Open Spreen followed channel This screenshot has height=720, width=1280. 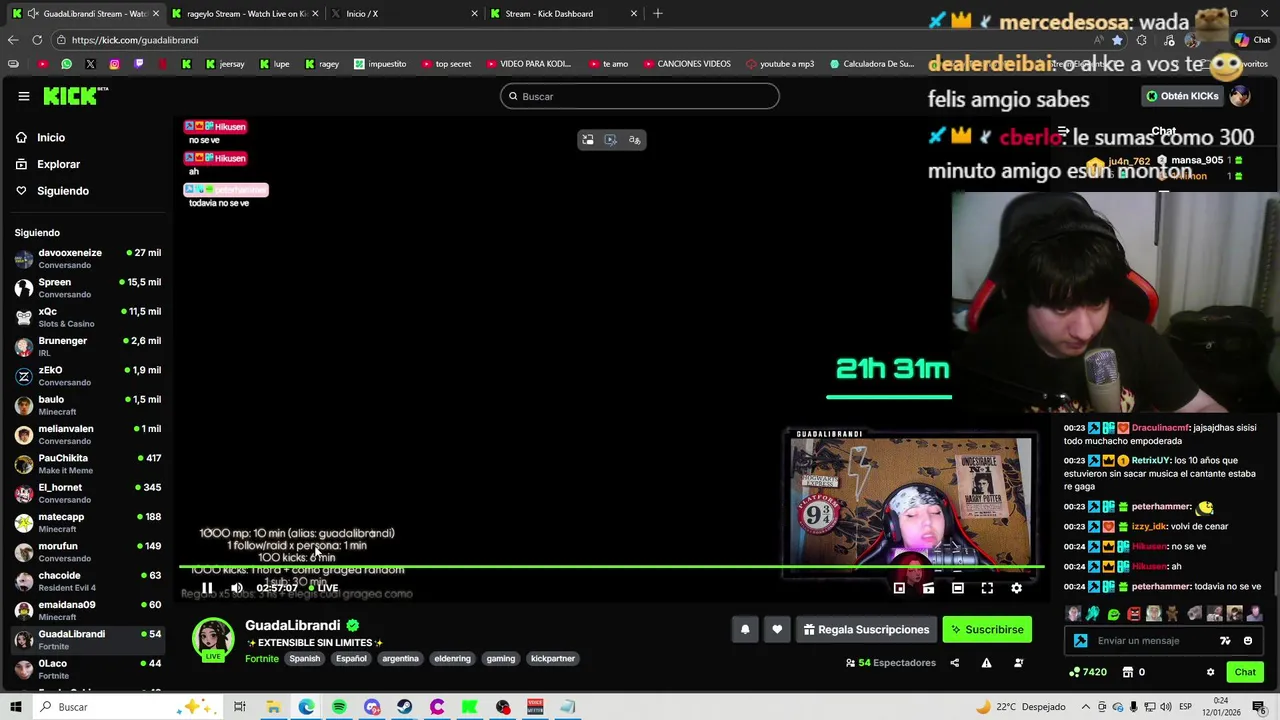point(88,288)
